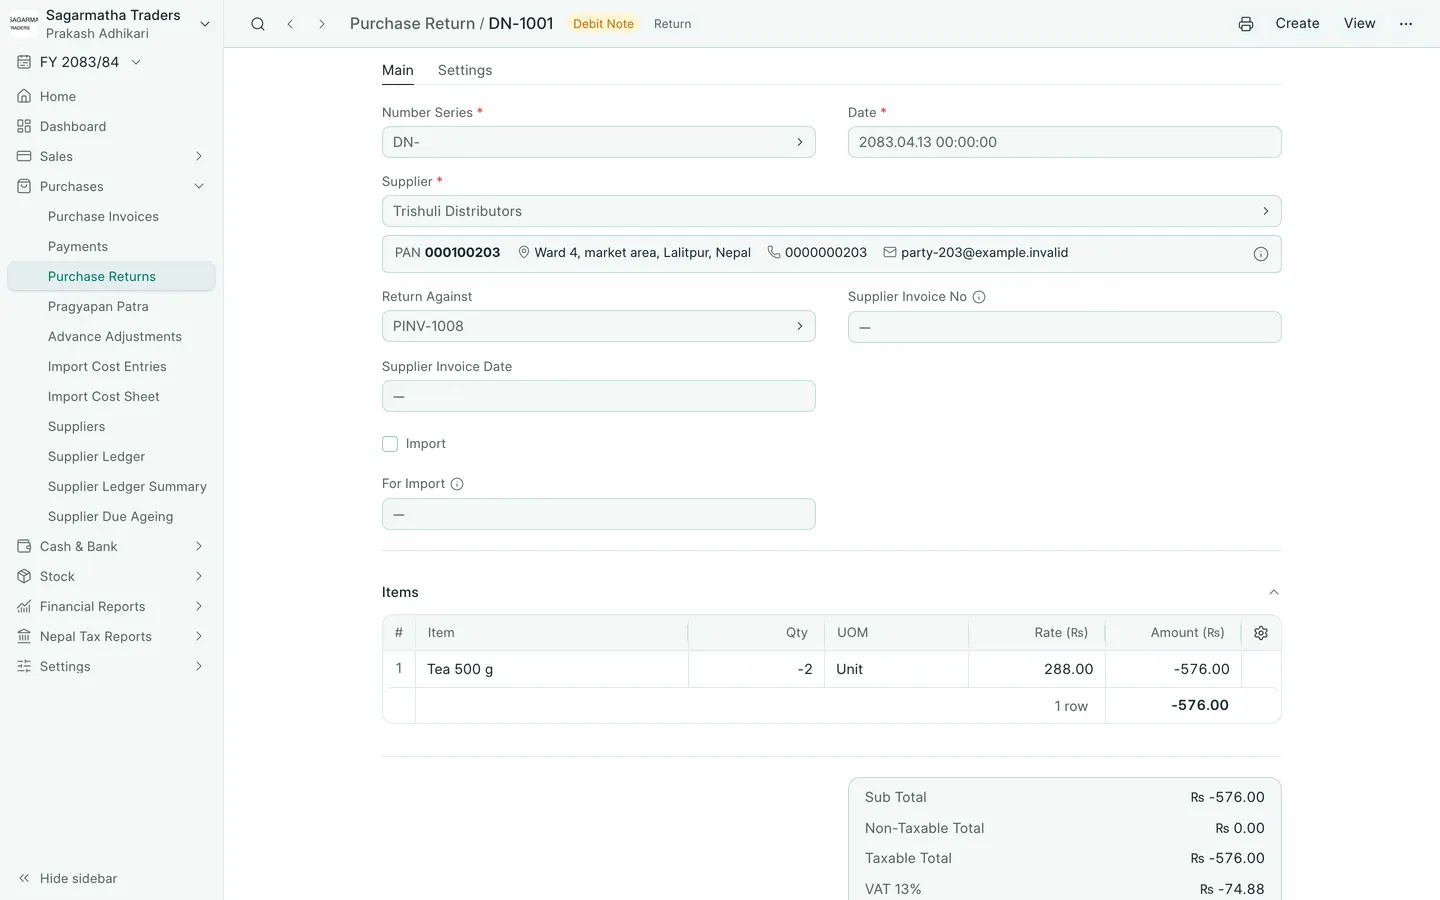The height and width of the screenshot is (900, 1440).
Task: Print this purchase return
Action: click(x=1246, y=24)
